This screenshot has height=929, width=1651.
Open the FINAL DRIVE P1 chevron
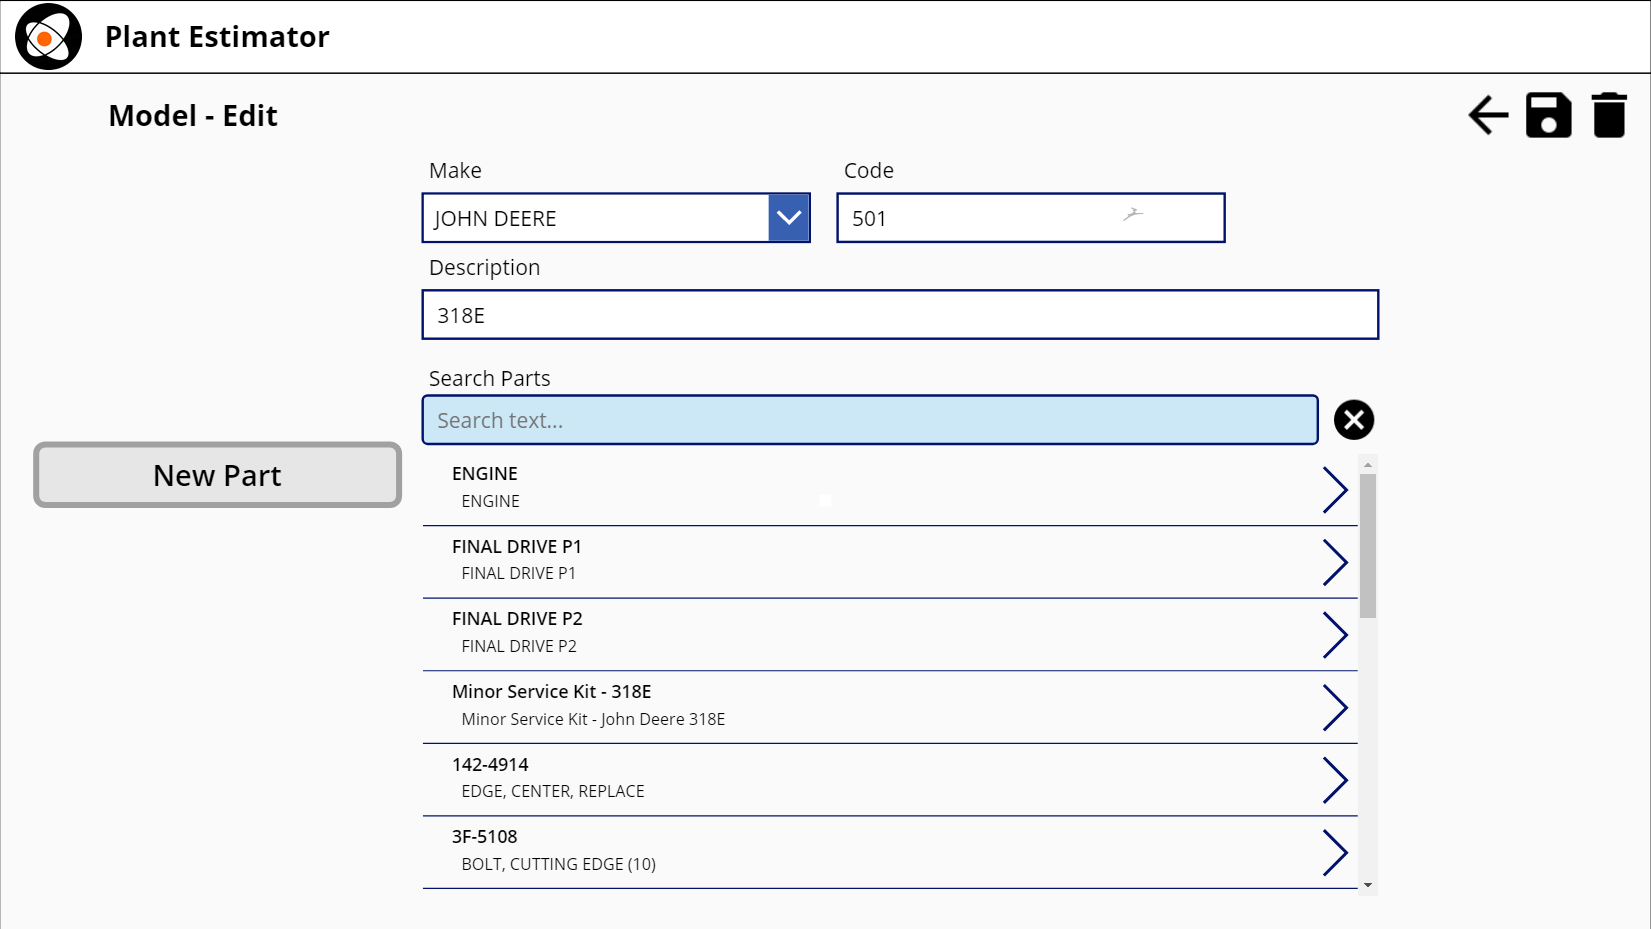[x=1335, y=562]
